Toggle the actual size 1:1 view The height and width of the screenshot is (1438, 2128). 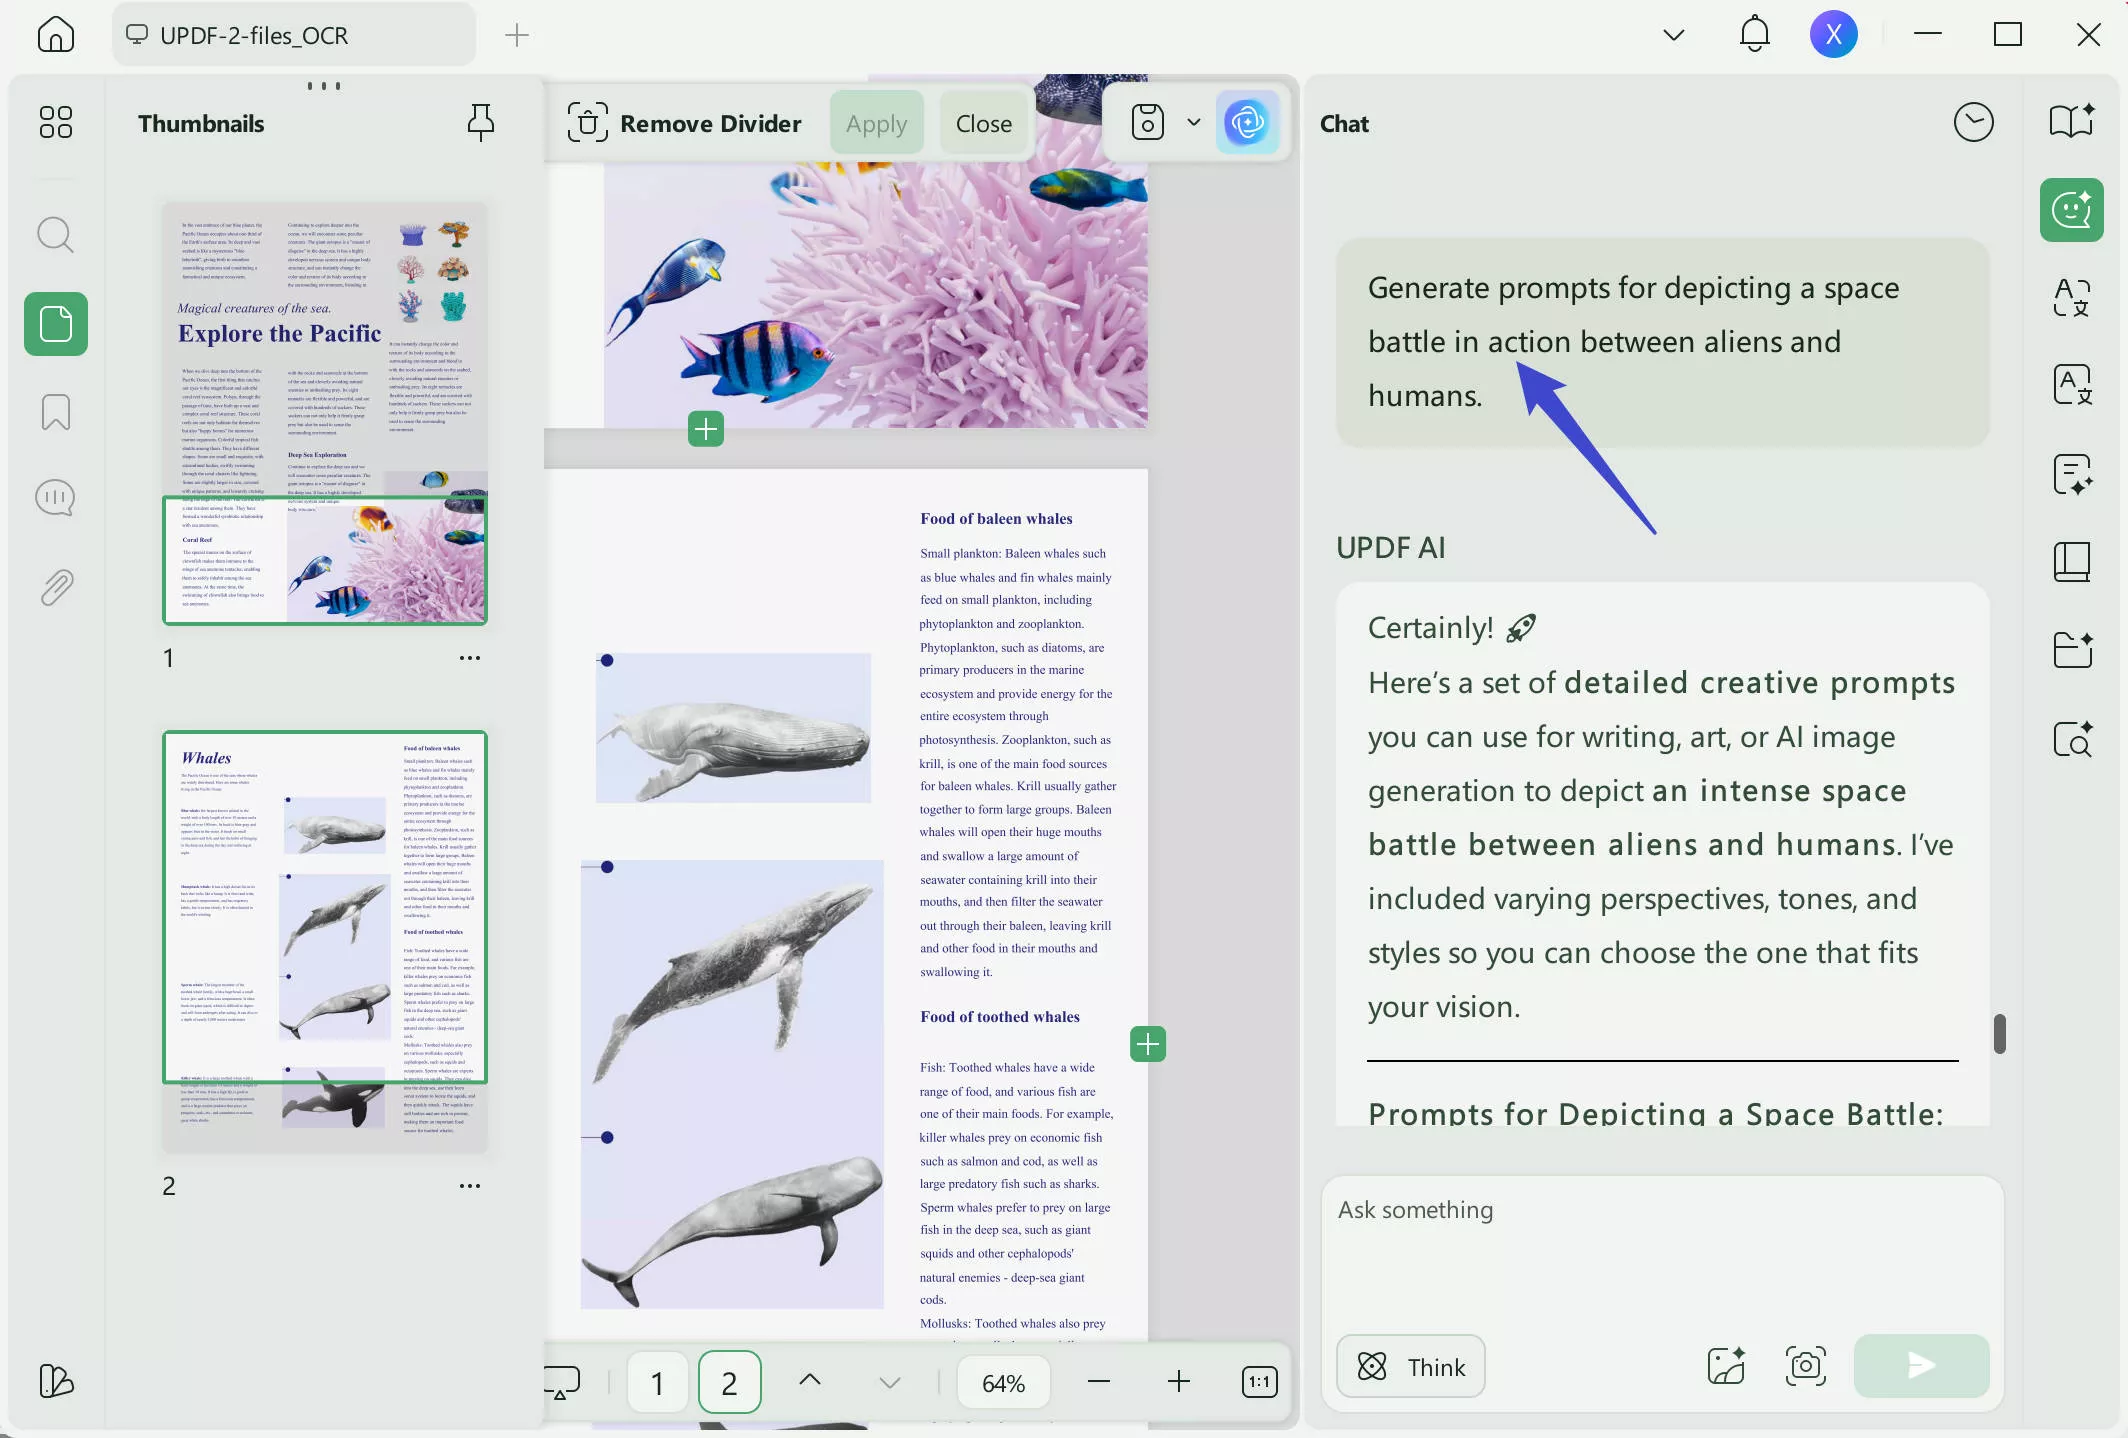pyautogui.click(x=1259, y=1382)
